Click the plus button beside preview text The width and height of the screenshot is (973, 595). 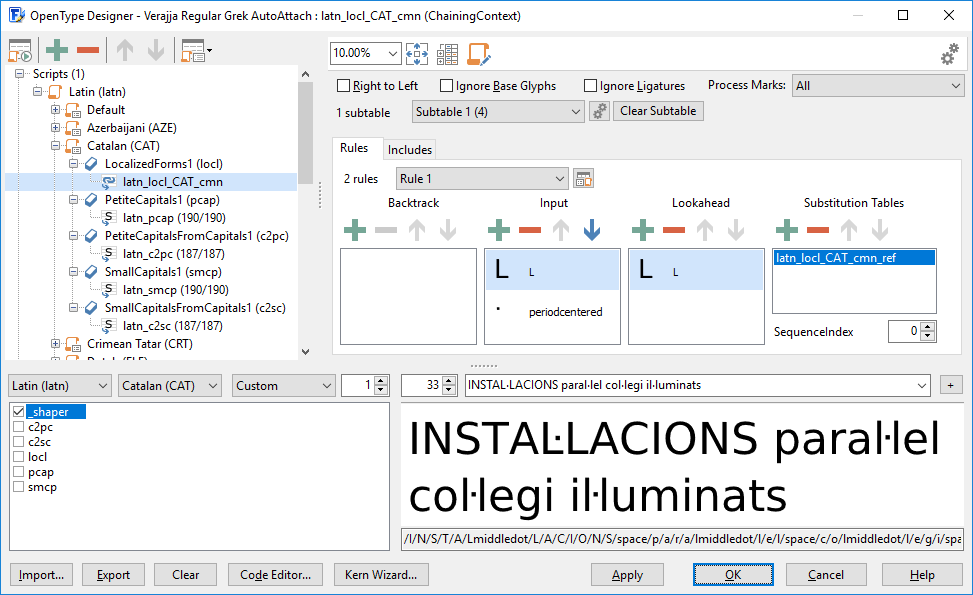[x=950, y=385]
